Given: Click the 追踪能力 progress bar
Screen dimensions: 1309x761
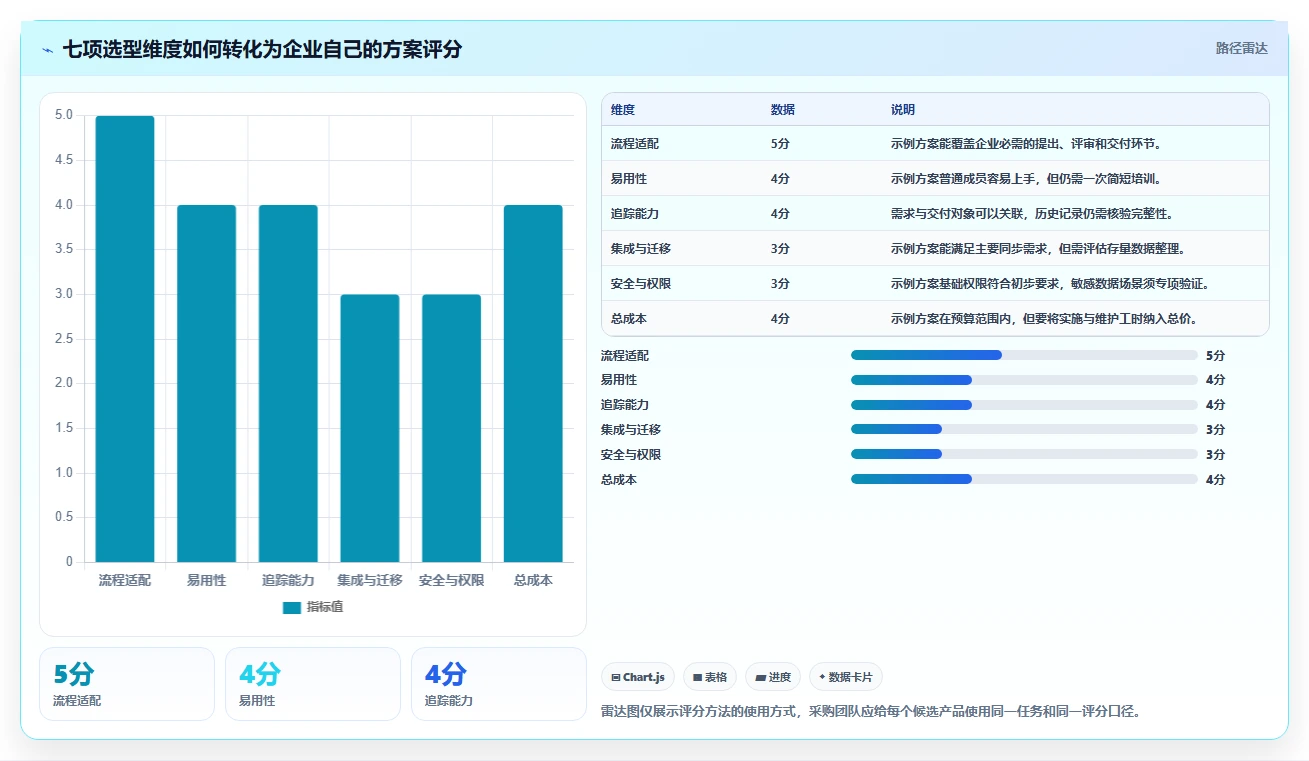Looking at the screenshot, I should [1024, 405].
